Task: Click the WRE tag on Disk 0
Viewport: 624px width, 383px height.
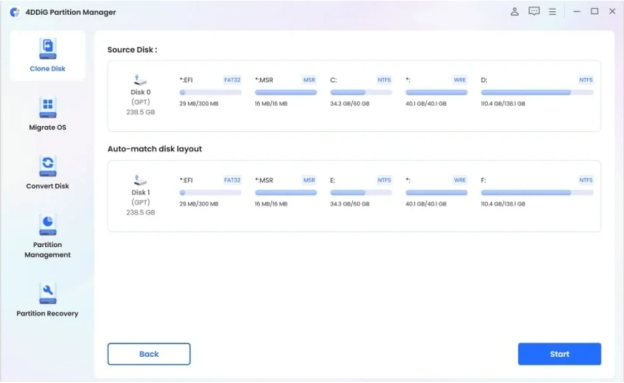Action: pyautogui.click(x=460, y=80)
